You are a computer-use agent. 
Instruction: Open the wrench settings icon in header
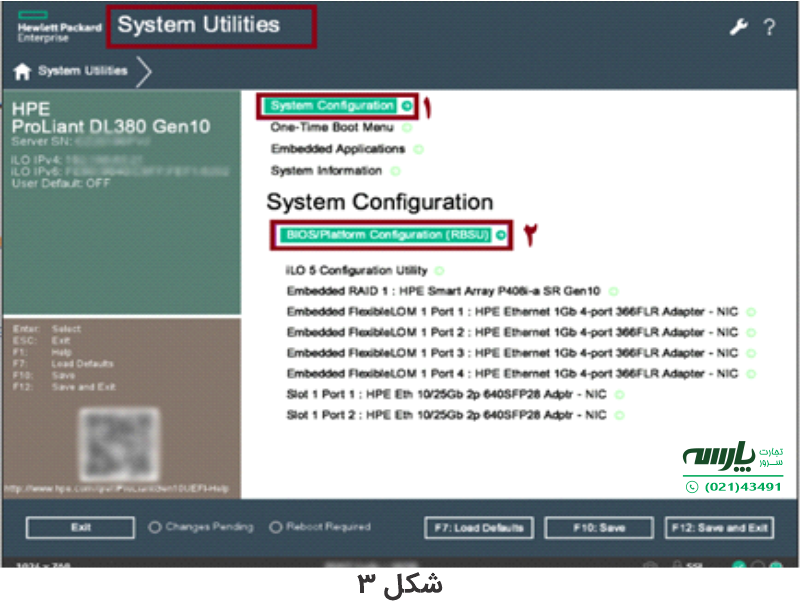tap(738, 27)
